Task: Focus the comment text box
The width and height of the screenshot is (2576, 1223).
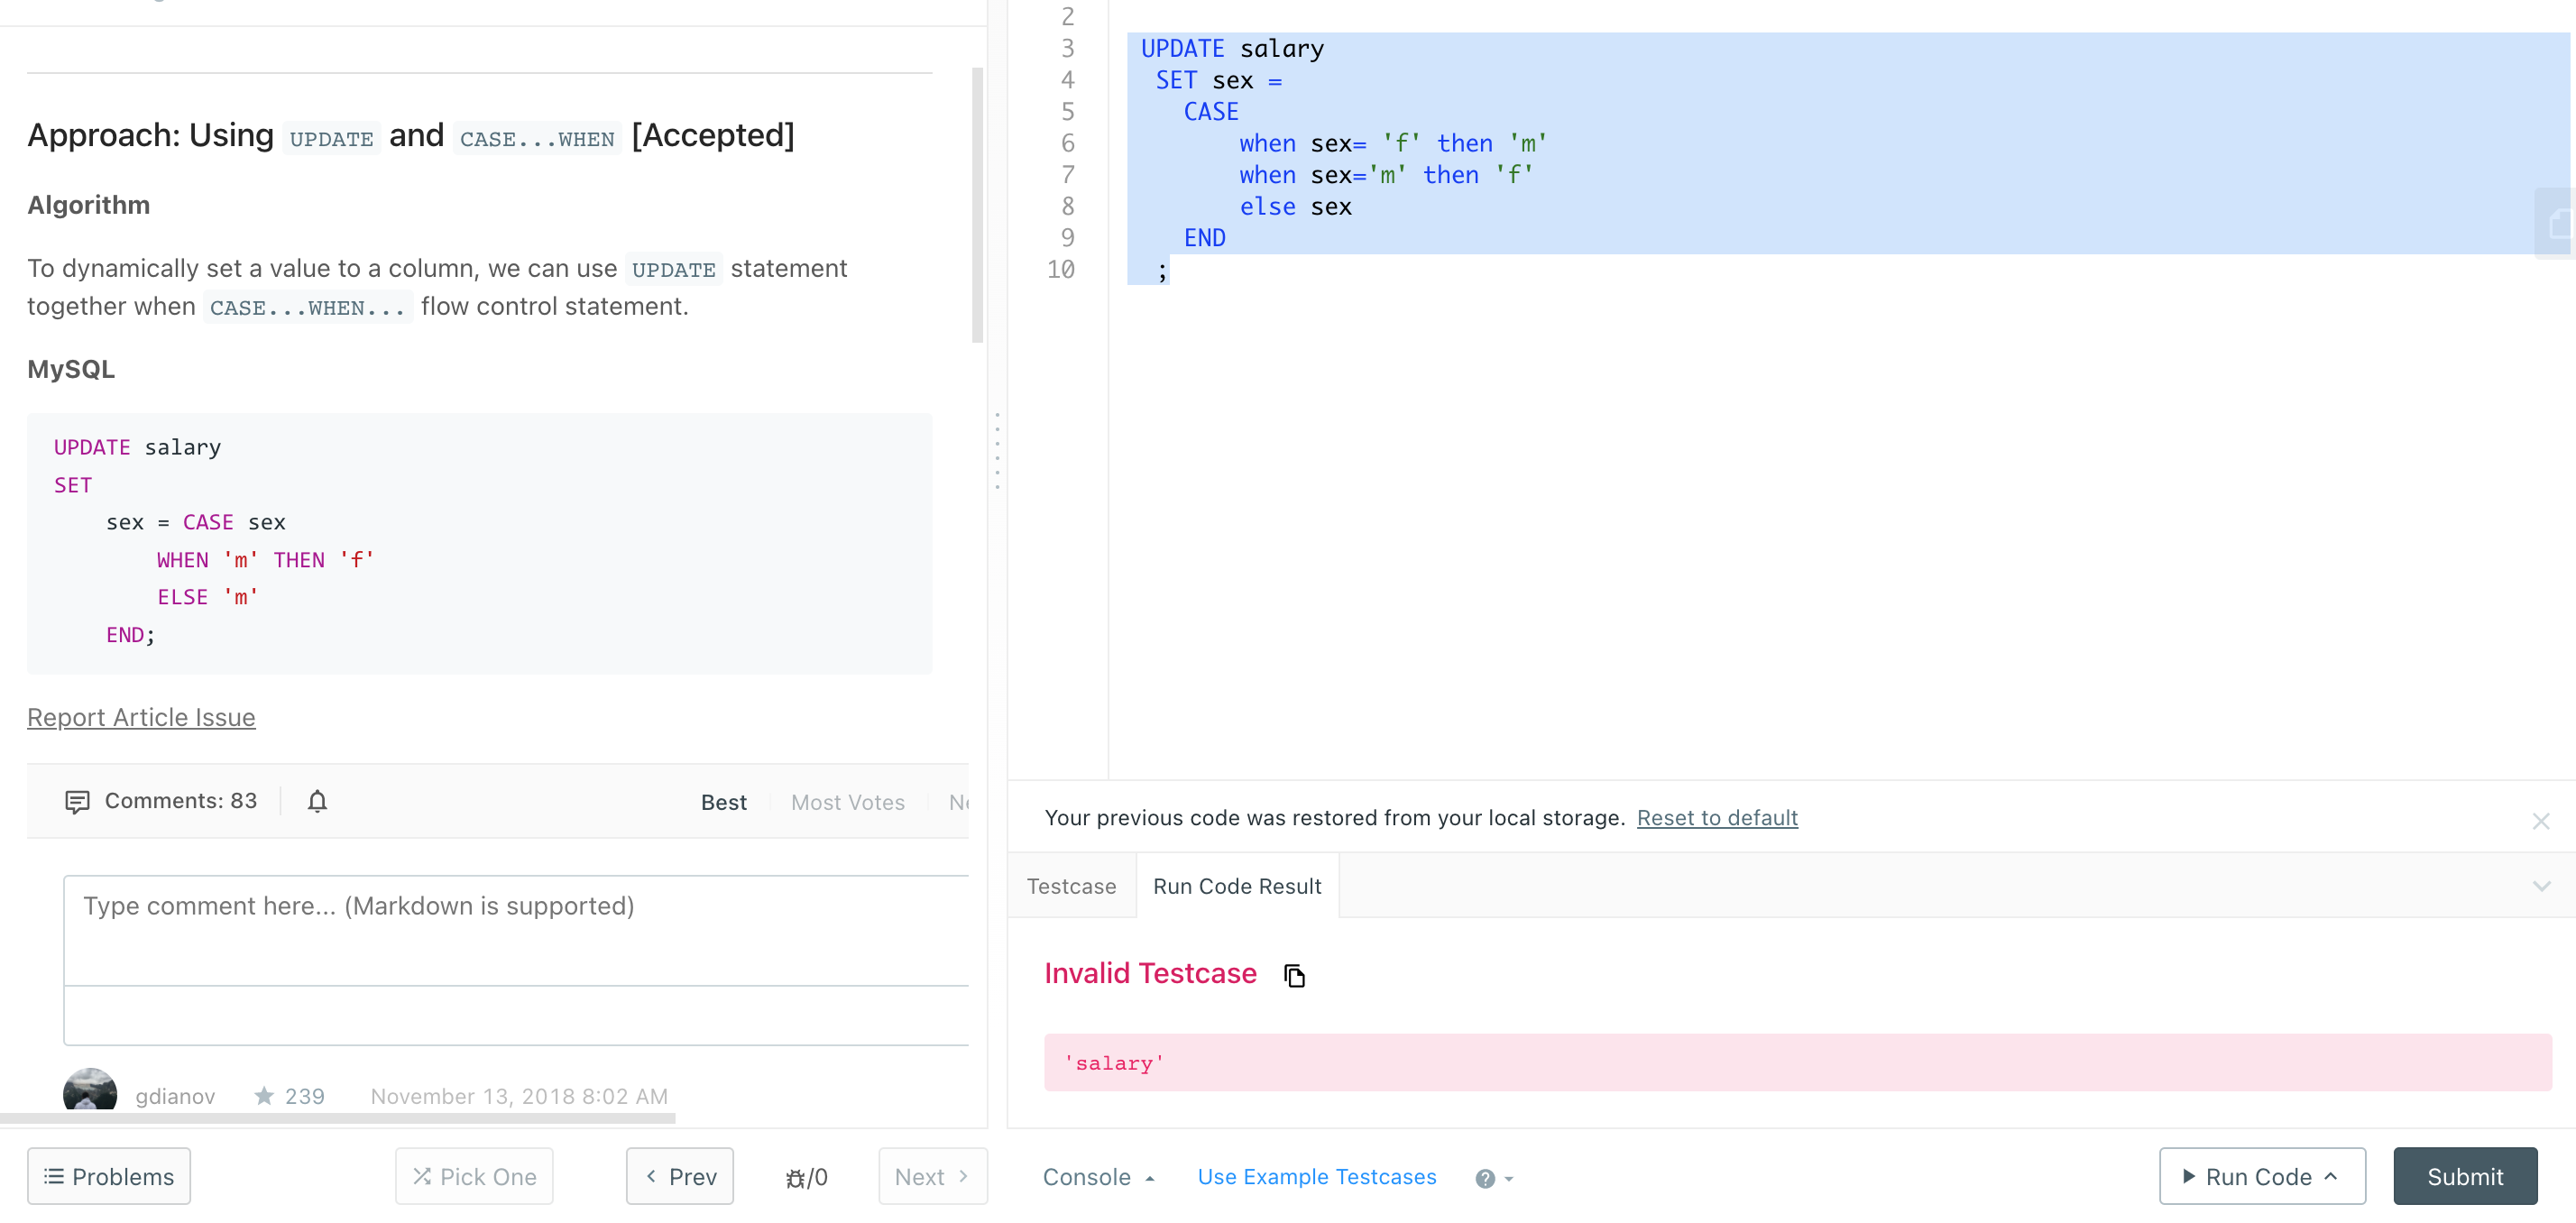Action: tap(516, 931)
